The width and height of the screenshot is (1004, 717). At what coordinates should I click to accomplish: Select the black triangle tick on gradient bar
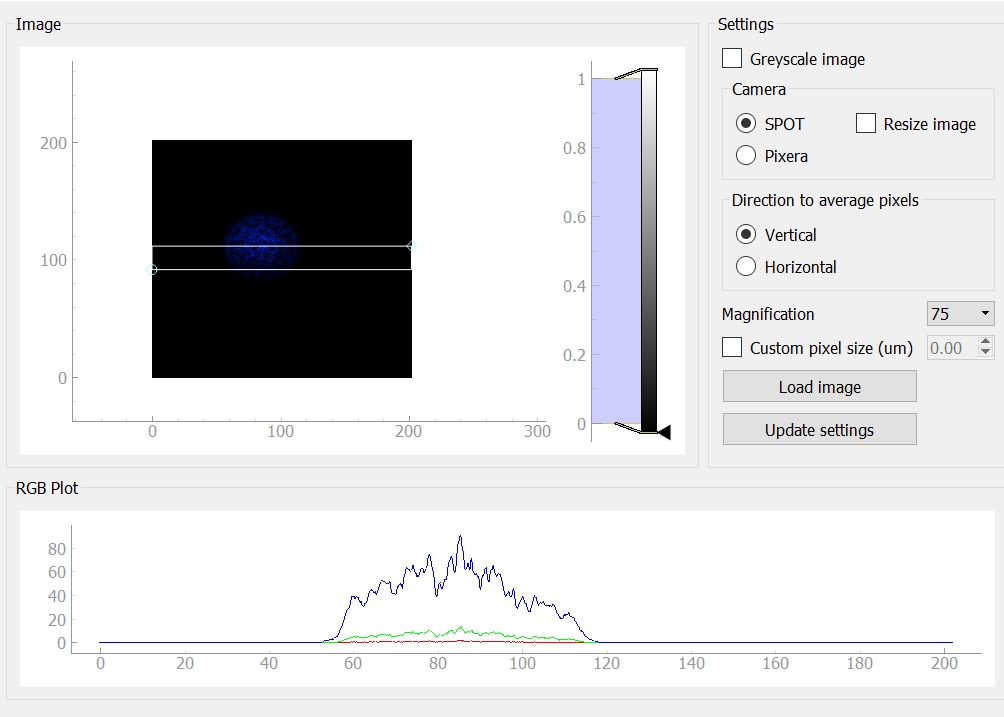(x=663, y=432)
